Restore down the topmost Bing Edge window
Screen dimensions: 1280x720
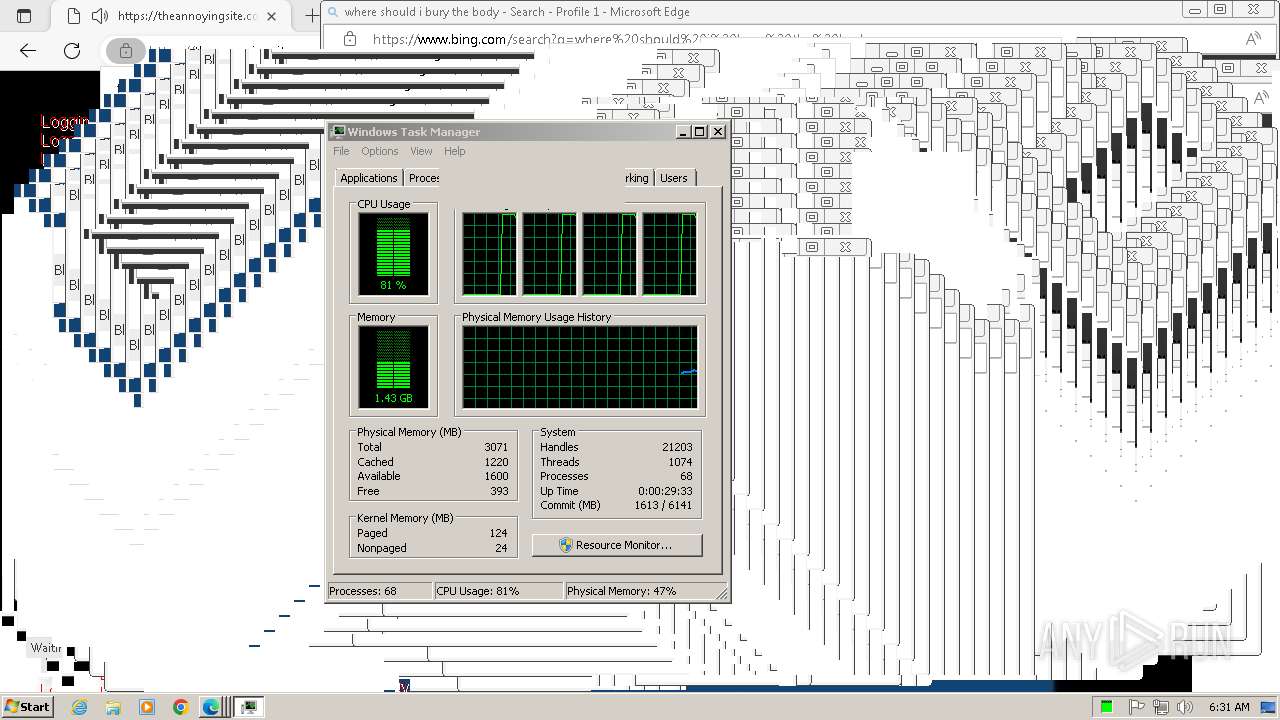coord(1220,10)
